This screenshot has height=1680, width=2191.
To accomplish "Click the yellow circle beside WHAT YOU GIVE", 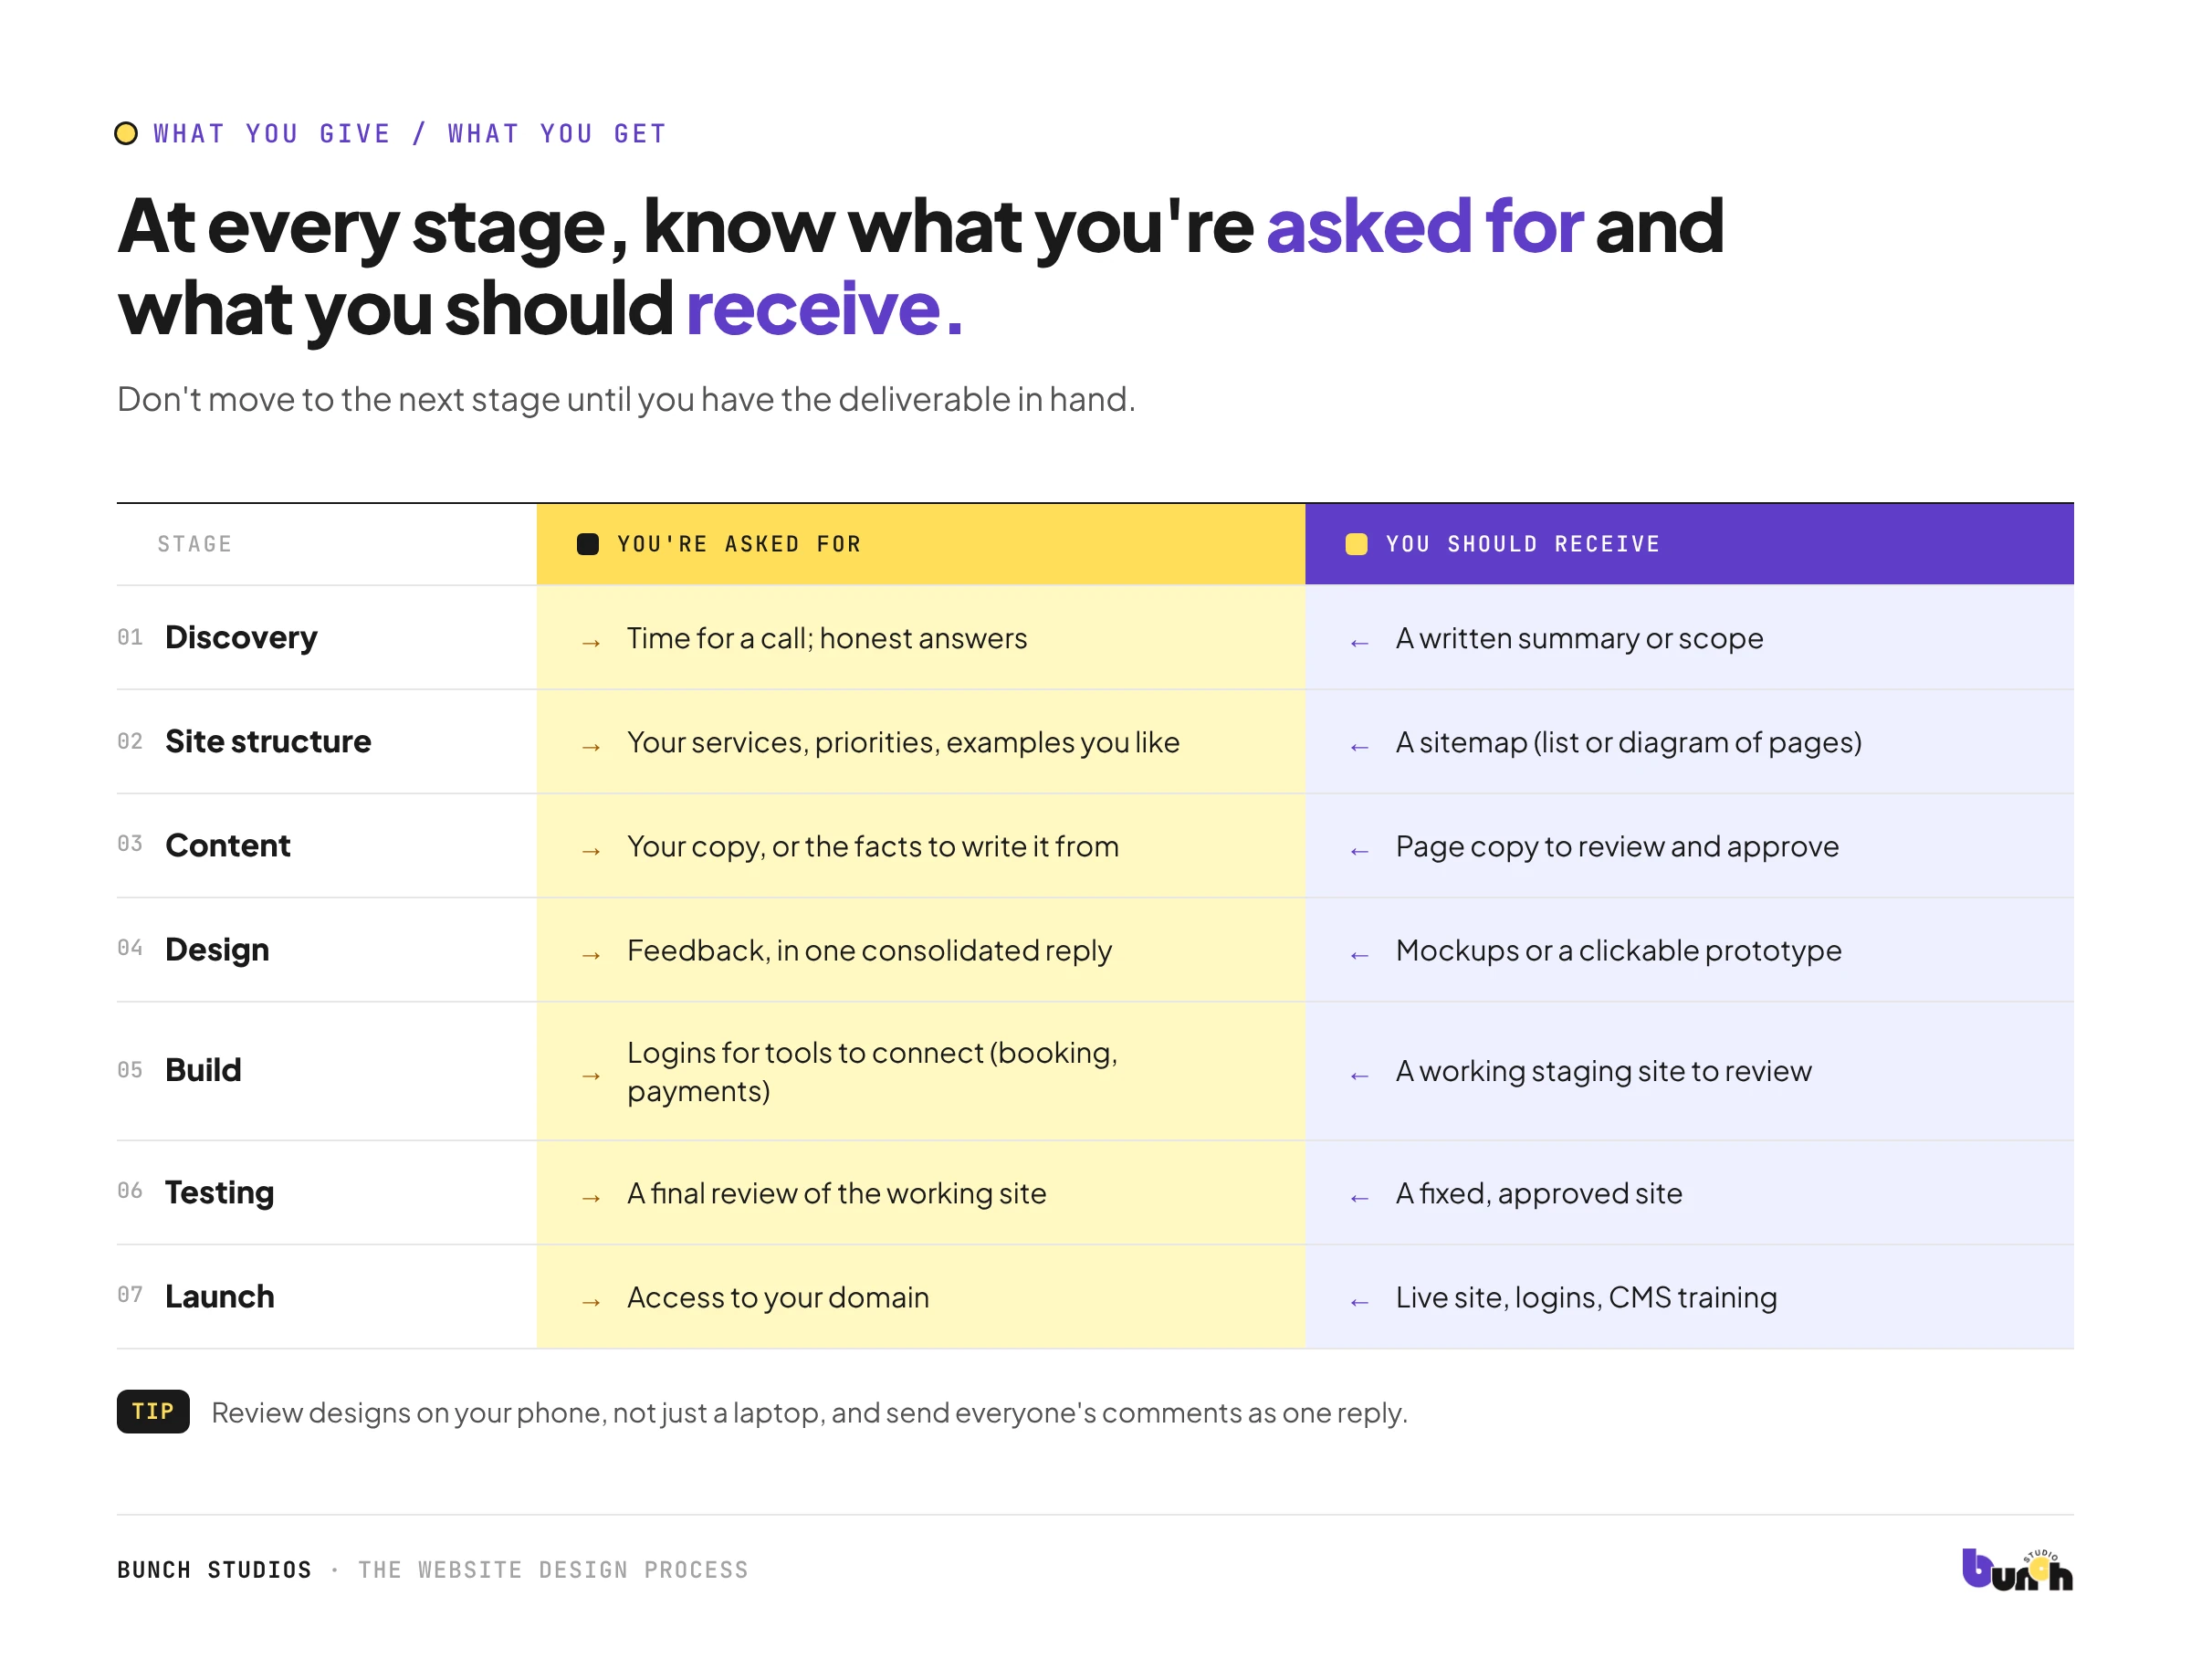I will point(126,133).
